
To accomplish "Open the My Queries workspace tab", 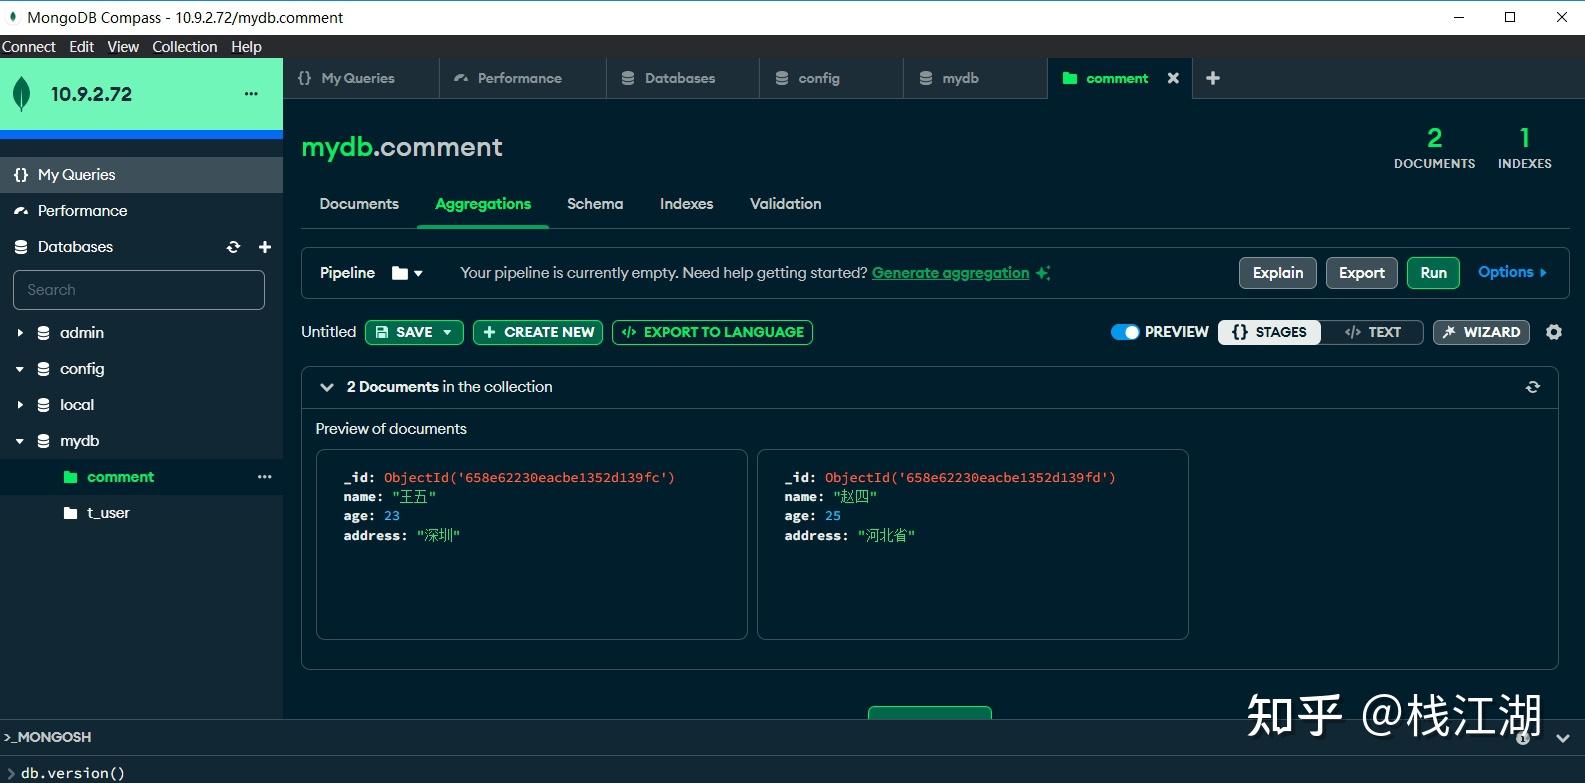I will tap(361, 78).
